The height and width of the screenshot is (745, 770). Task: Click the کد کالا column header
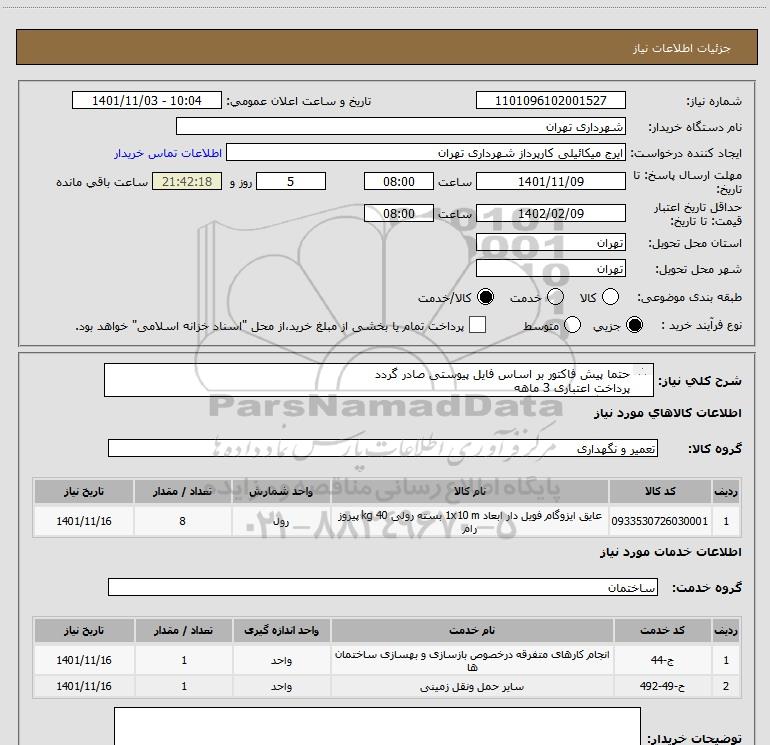tap(660, 491)
